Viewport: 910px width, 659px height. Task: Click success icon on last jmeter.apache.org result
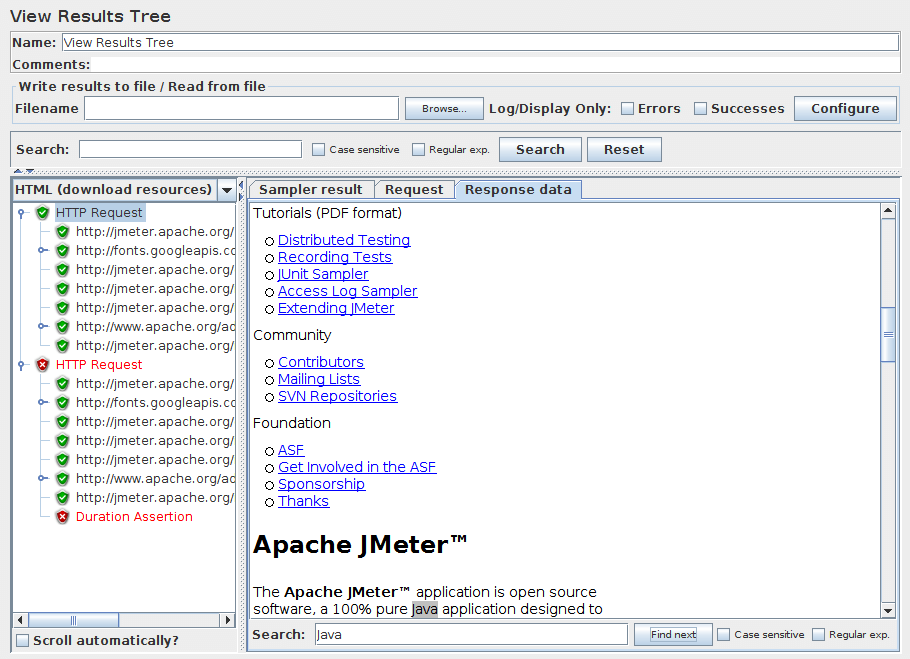point(60,497)
